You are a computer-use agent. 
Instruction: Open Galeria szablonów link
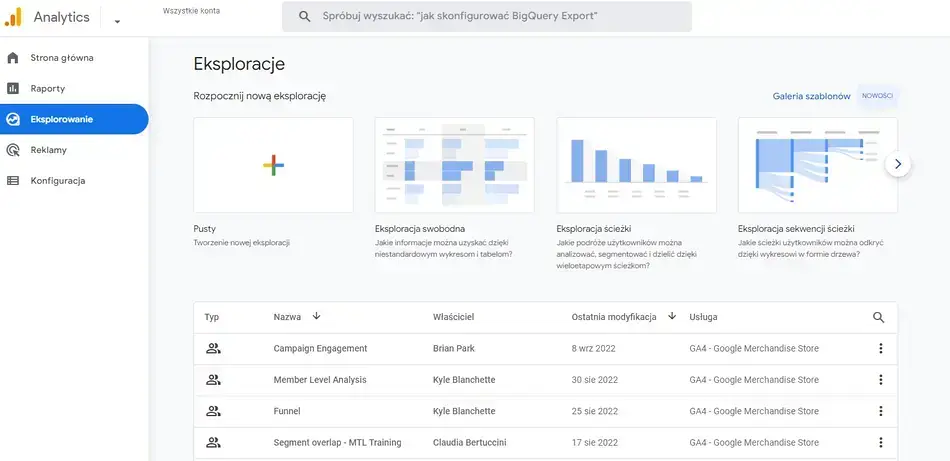(811, 96)
